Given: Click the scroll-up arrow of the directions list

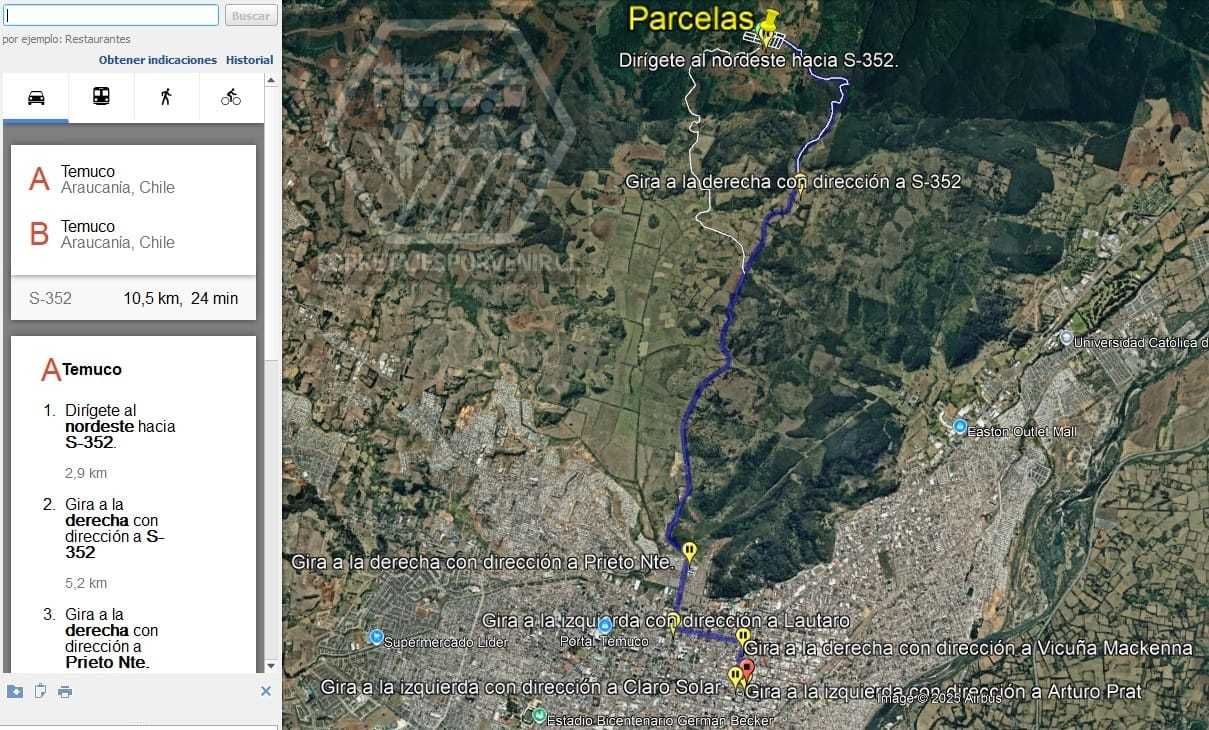Looking at the screenshot, I should [x=271, y=81].
